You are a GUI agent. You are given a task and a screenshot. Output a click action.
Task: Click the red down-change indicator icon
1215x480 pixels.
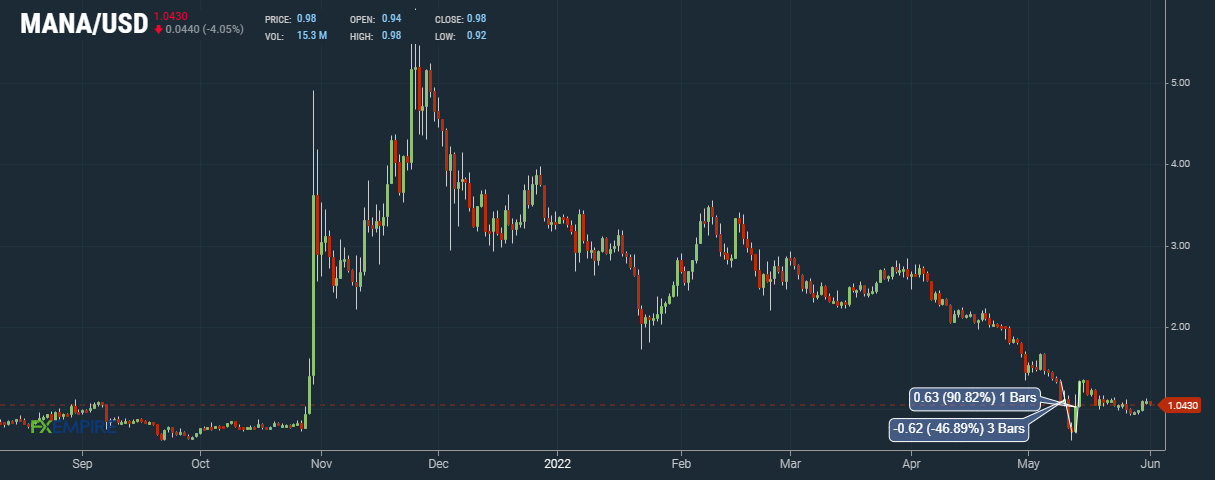[158, 29]
